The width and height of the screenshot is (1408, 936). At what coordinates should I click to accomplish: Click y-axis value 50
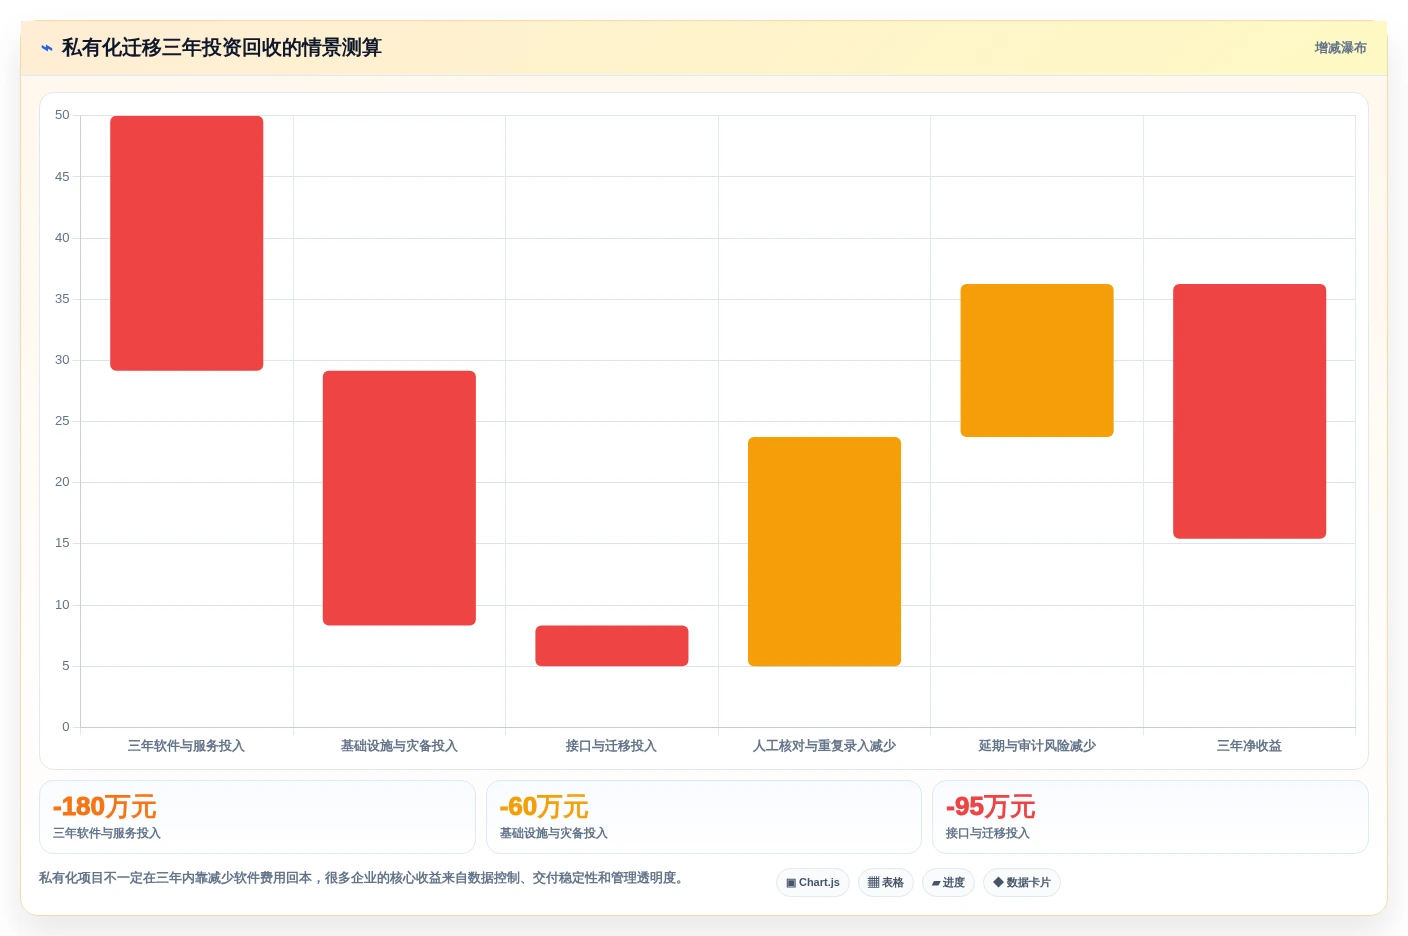(62, 115)
